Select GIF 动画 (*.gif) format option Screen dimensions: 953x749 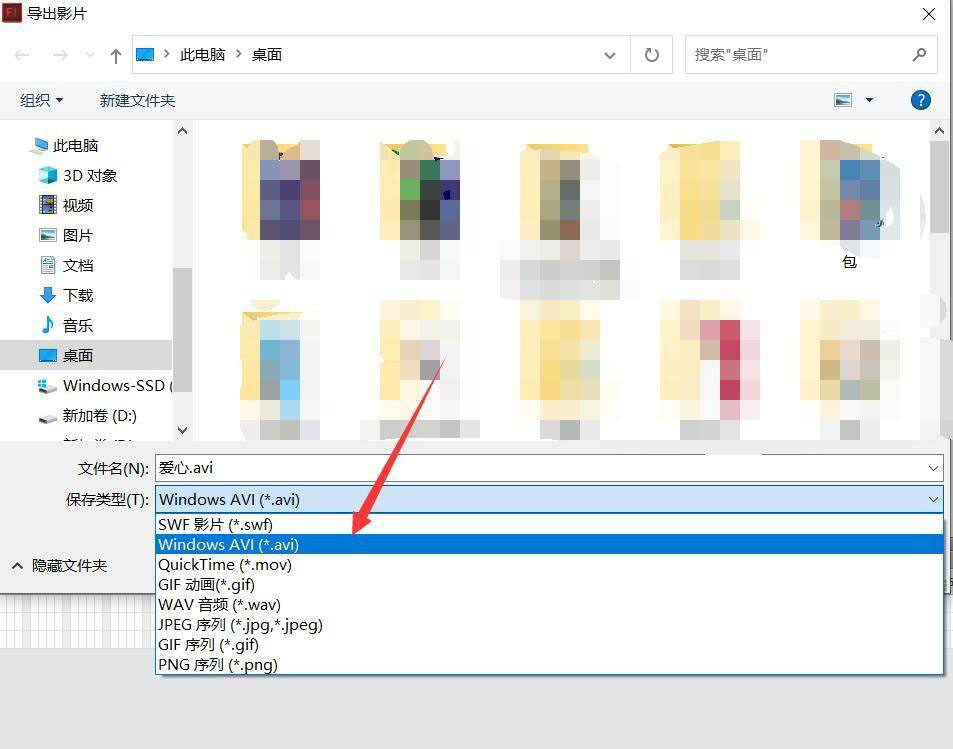(x=206, y=585)
